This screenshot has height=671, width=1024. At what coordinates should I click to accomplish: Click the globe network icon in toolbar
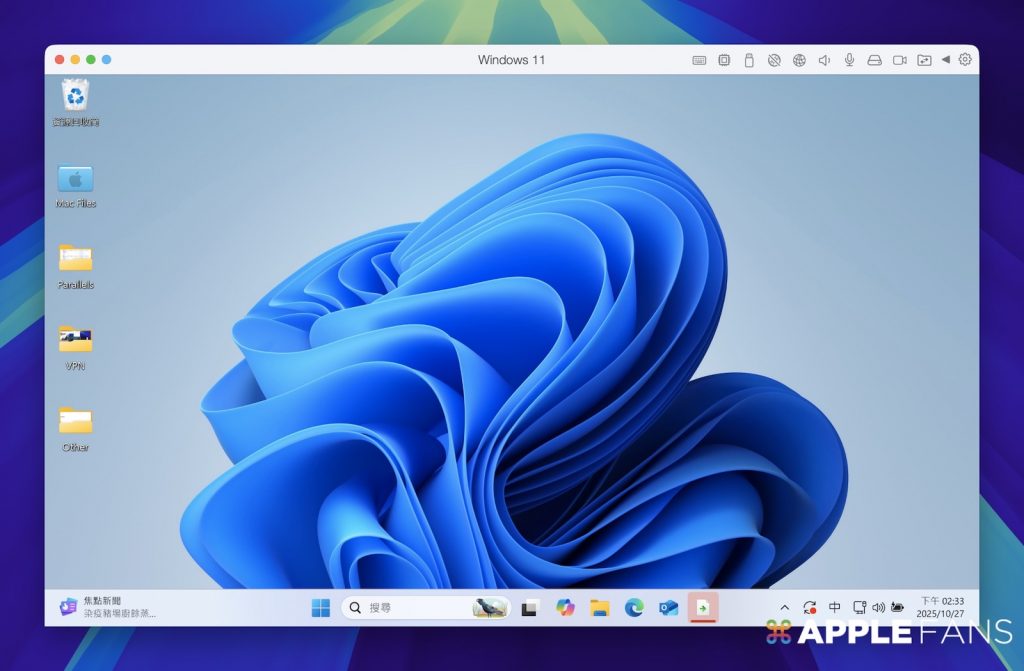pyautogui.click(x=799, y=60)
